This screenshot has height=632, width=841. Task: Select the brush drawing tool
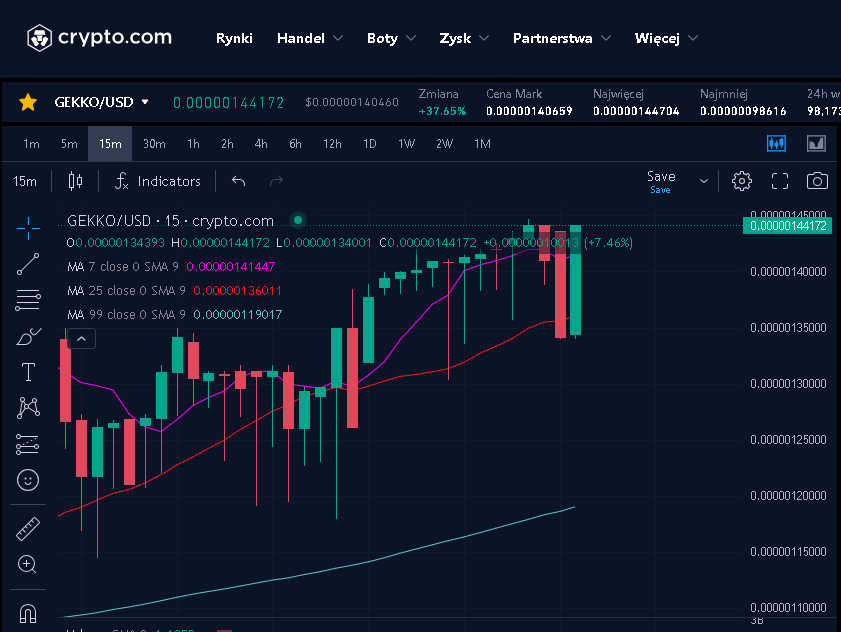[x=28, y=336]
